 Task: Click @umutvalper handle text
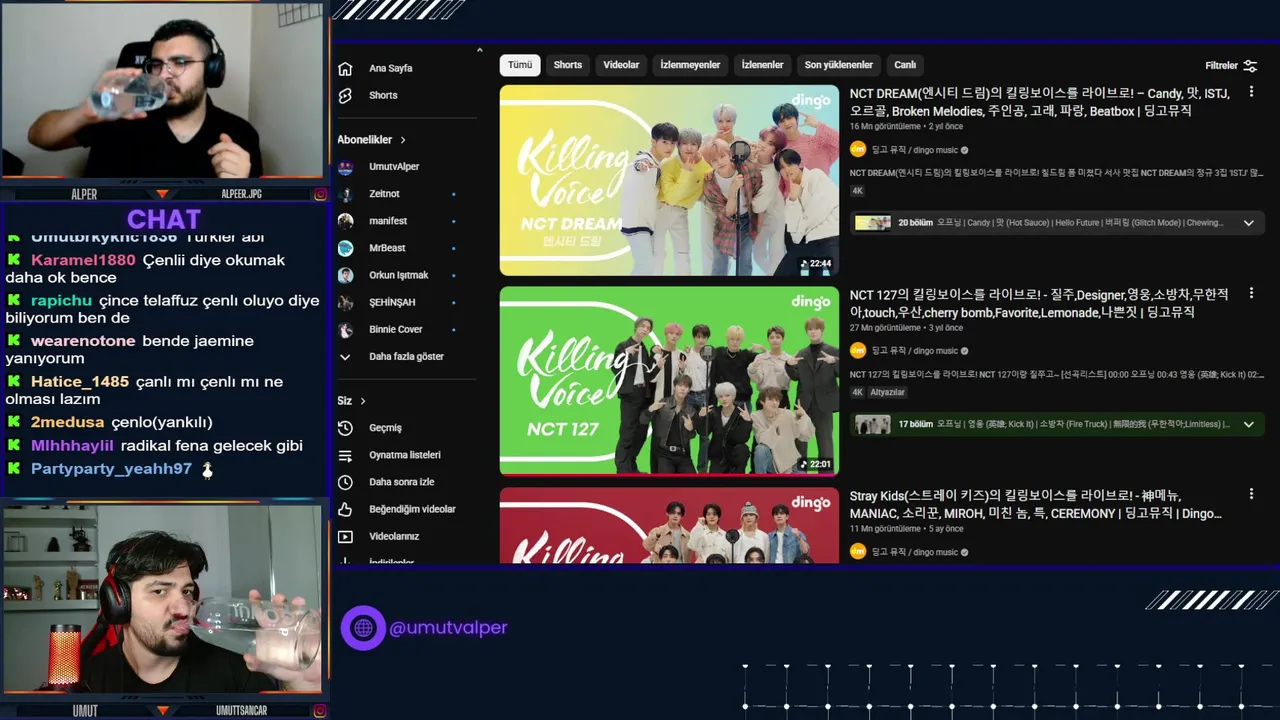coord(448,628)
